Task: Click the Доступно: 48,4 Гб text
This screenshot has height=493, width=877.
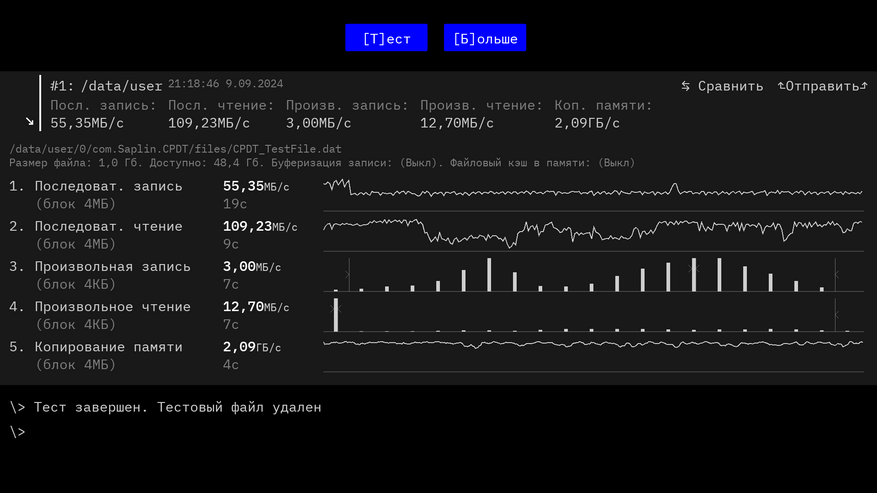Action: [206, 163]
